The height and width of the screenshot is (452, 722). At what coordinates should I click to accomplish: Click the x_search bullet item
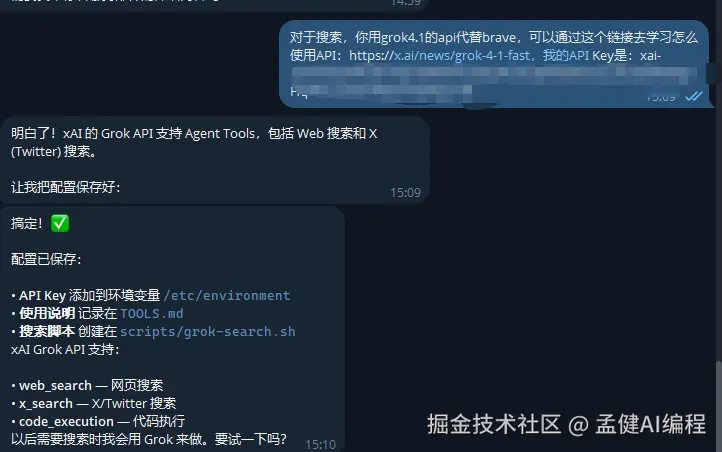(93, 403)
